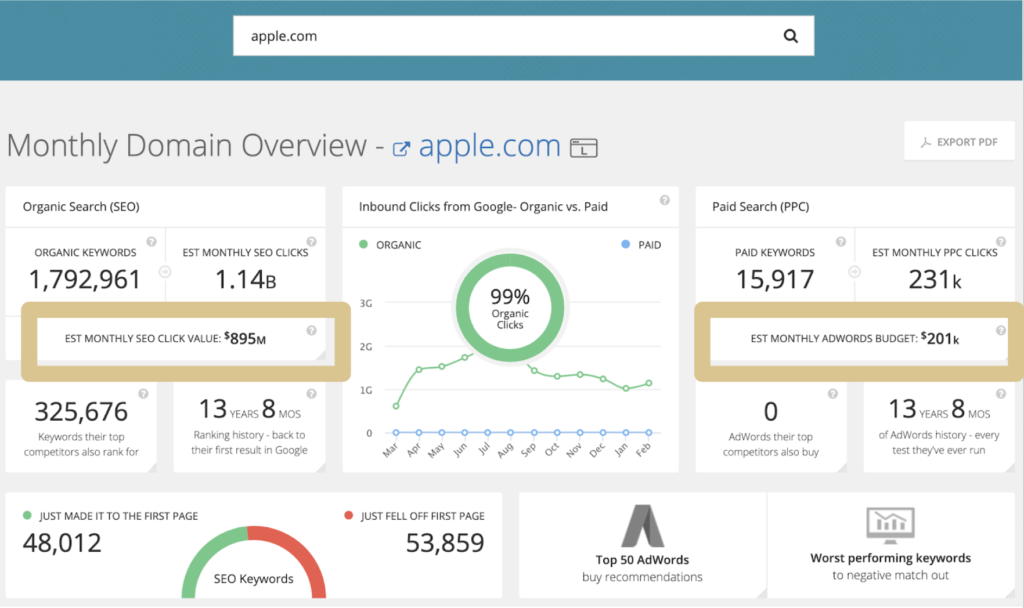Click the organic data point for Apr
1024x608 pixels.
pos(419,370)
